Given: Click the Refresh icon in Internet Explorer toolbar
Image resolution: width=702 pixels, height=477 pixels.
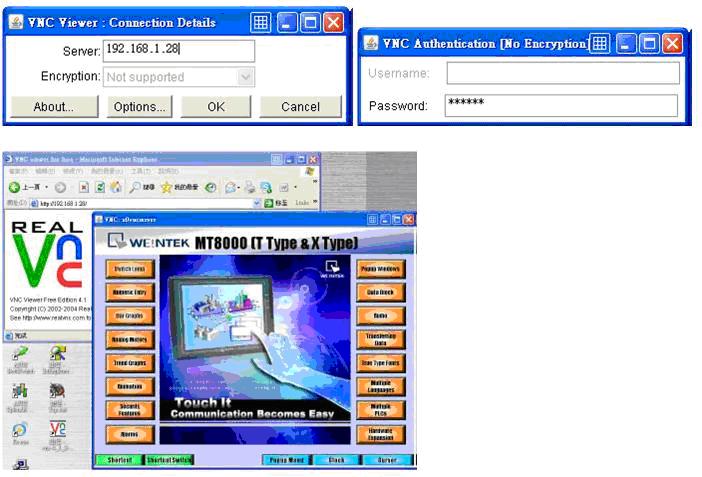Looking at the screenshot, I should point(100,187).
